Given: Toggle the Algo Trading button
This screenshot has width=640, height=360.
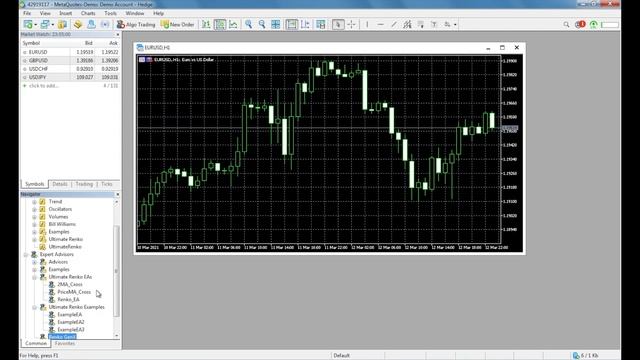Looking at the screenshot, I should point(136,24).
